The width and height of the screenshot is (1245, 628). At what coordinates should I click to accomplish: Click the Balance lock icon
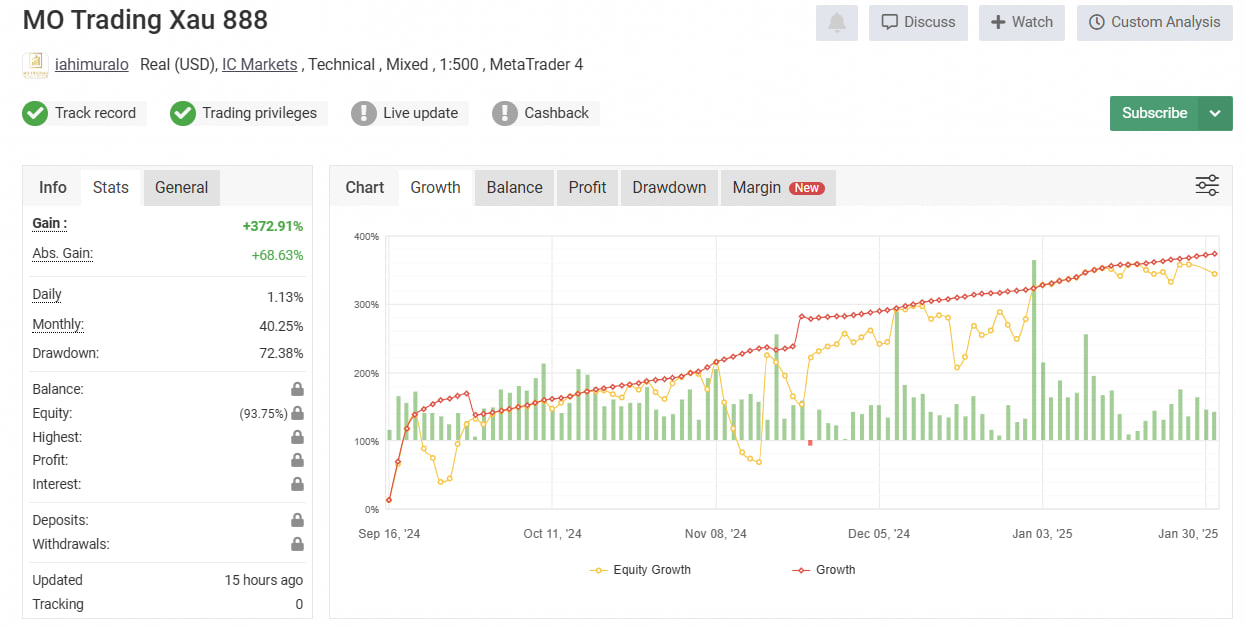tap(297, 389)
